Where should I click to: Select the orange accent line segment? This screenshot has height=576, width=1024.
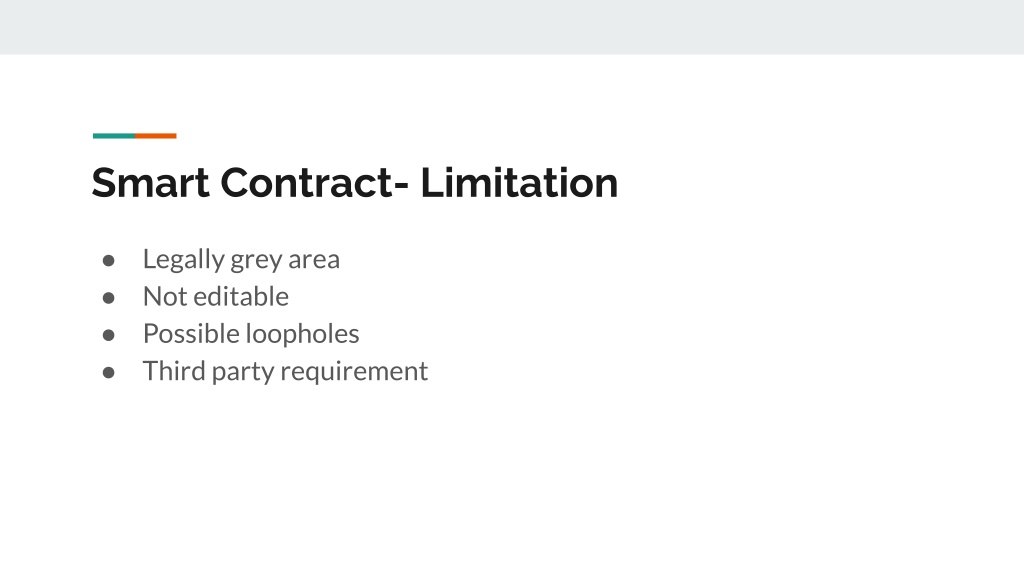click(156, 136)
